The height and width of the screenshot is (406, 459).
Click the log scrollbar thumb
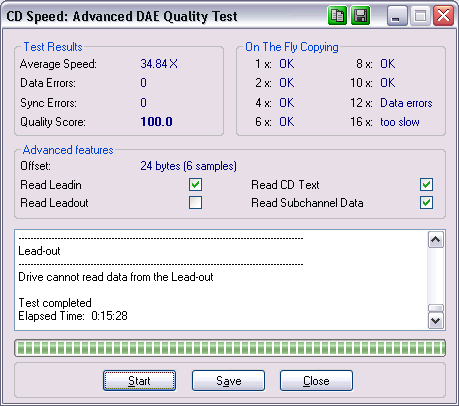436,308
